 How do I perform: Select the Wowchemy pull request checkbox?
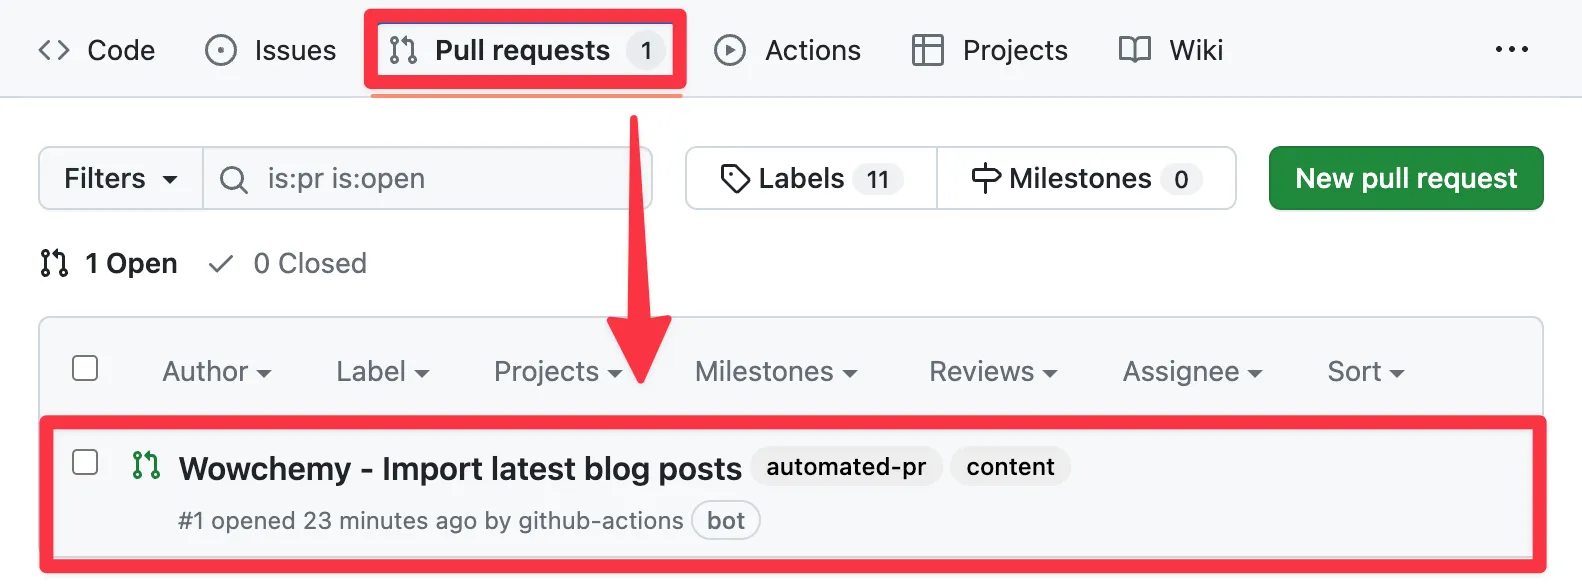click(85, 462)
